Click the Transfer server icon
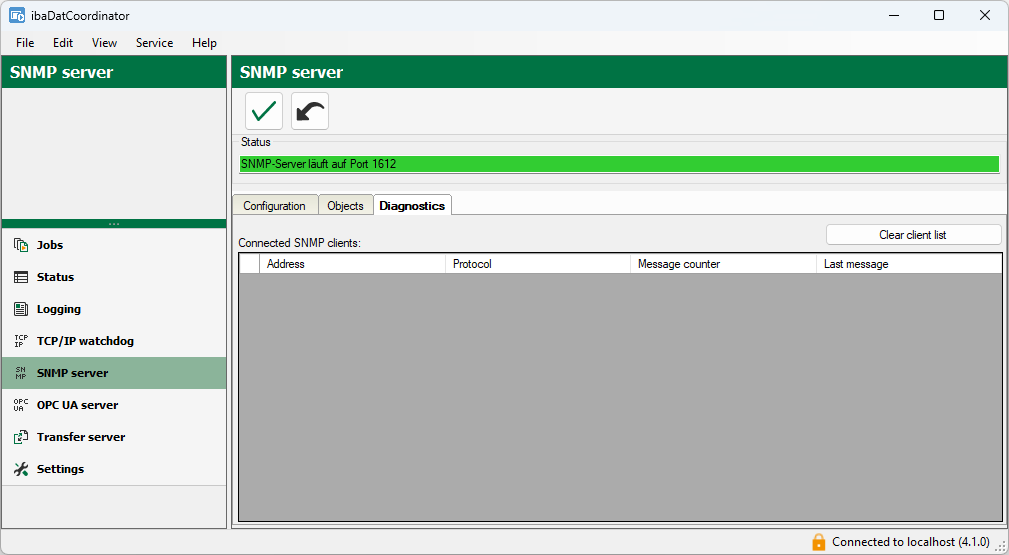Image resolution: width=1009 pixels, height=555 pixels. click(21, 437)
